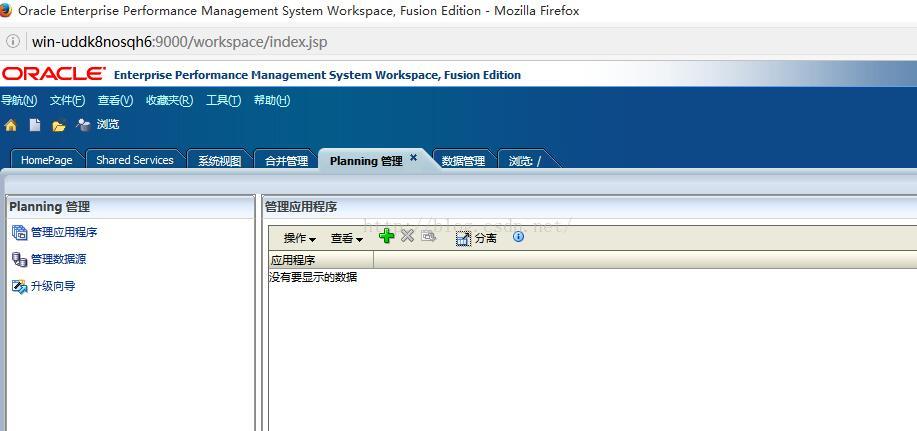Switch to the Shared Services tab
917x431 pixels.
click(135, 160)
